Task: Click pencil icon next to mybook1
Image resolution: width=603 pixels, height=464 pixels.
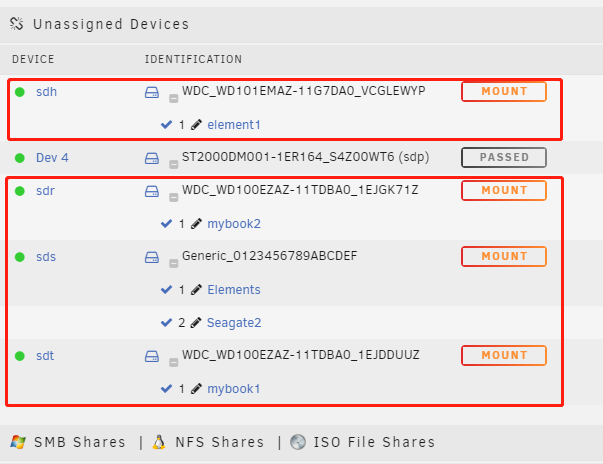Action: click(196, 389)
